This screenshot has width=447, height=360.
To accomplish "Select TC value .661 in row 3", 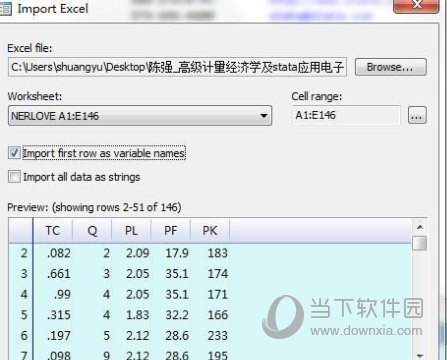I will pyautogui.click(x=59, y=274).
